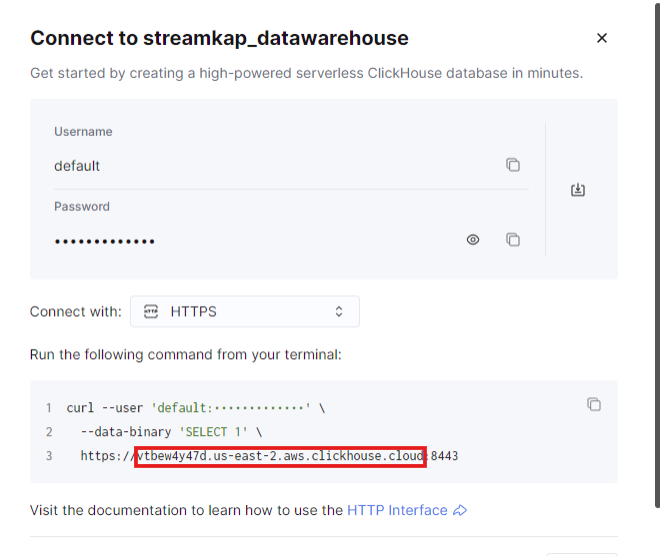Reveal password with the eye icon
662x556 pixels.
[473, 240]
